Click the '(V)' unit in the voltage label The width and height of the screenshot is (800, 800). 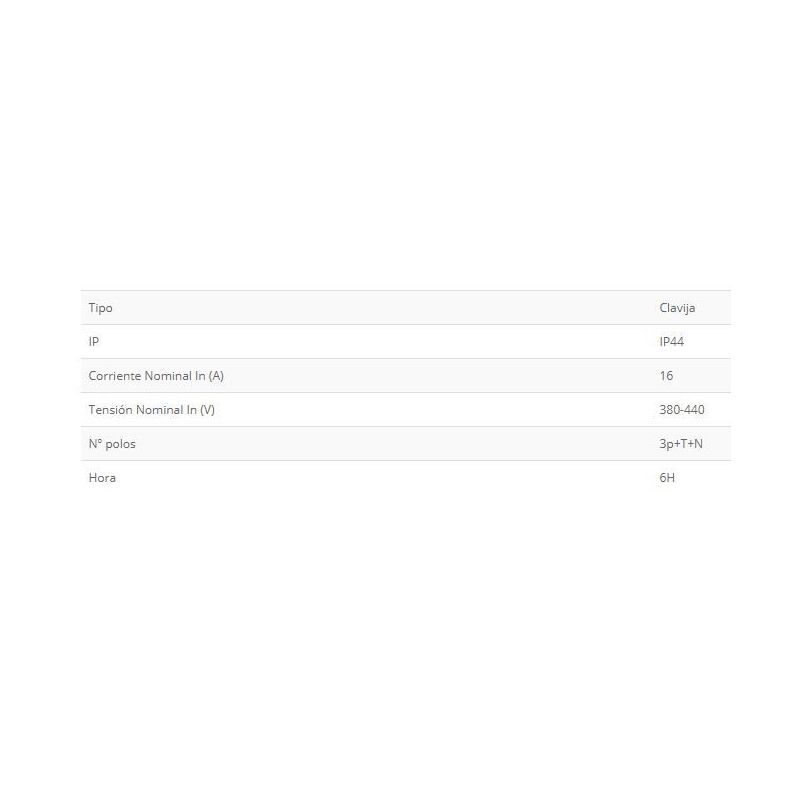tap(207, 410)
